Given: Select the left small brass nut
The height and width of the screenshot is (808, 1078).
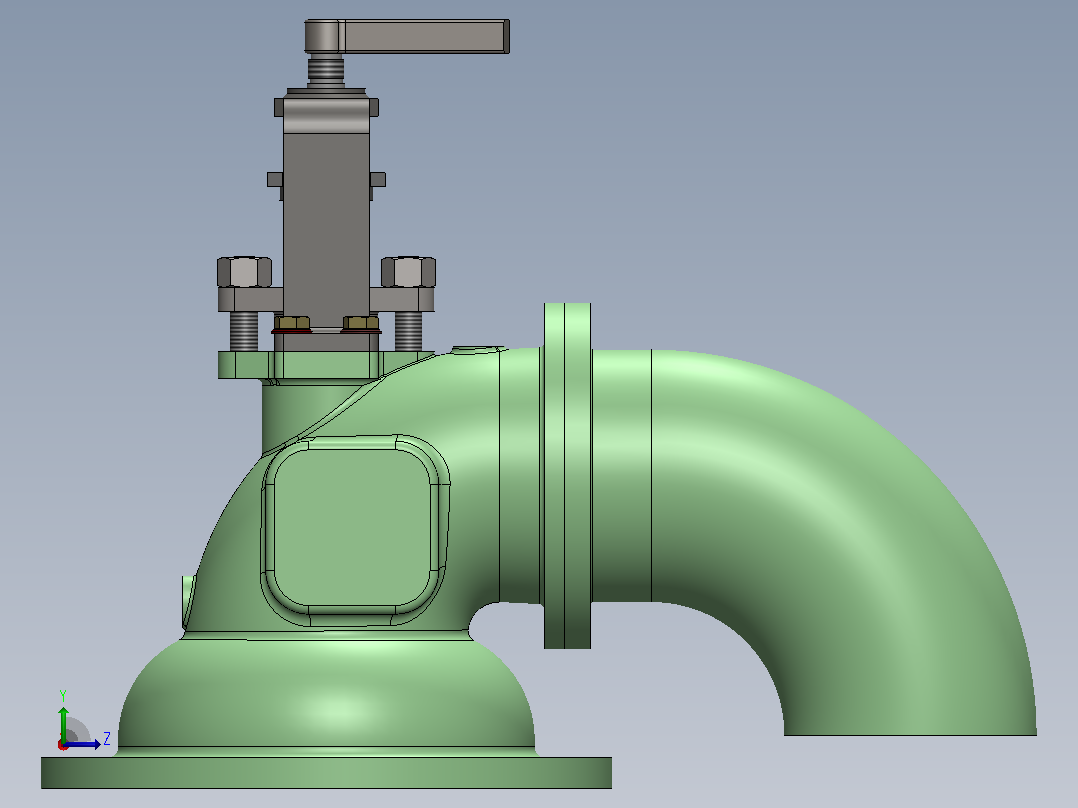Looking at the screenshot, I should point(292,323).
